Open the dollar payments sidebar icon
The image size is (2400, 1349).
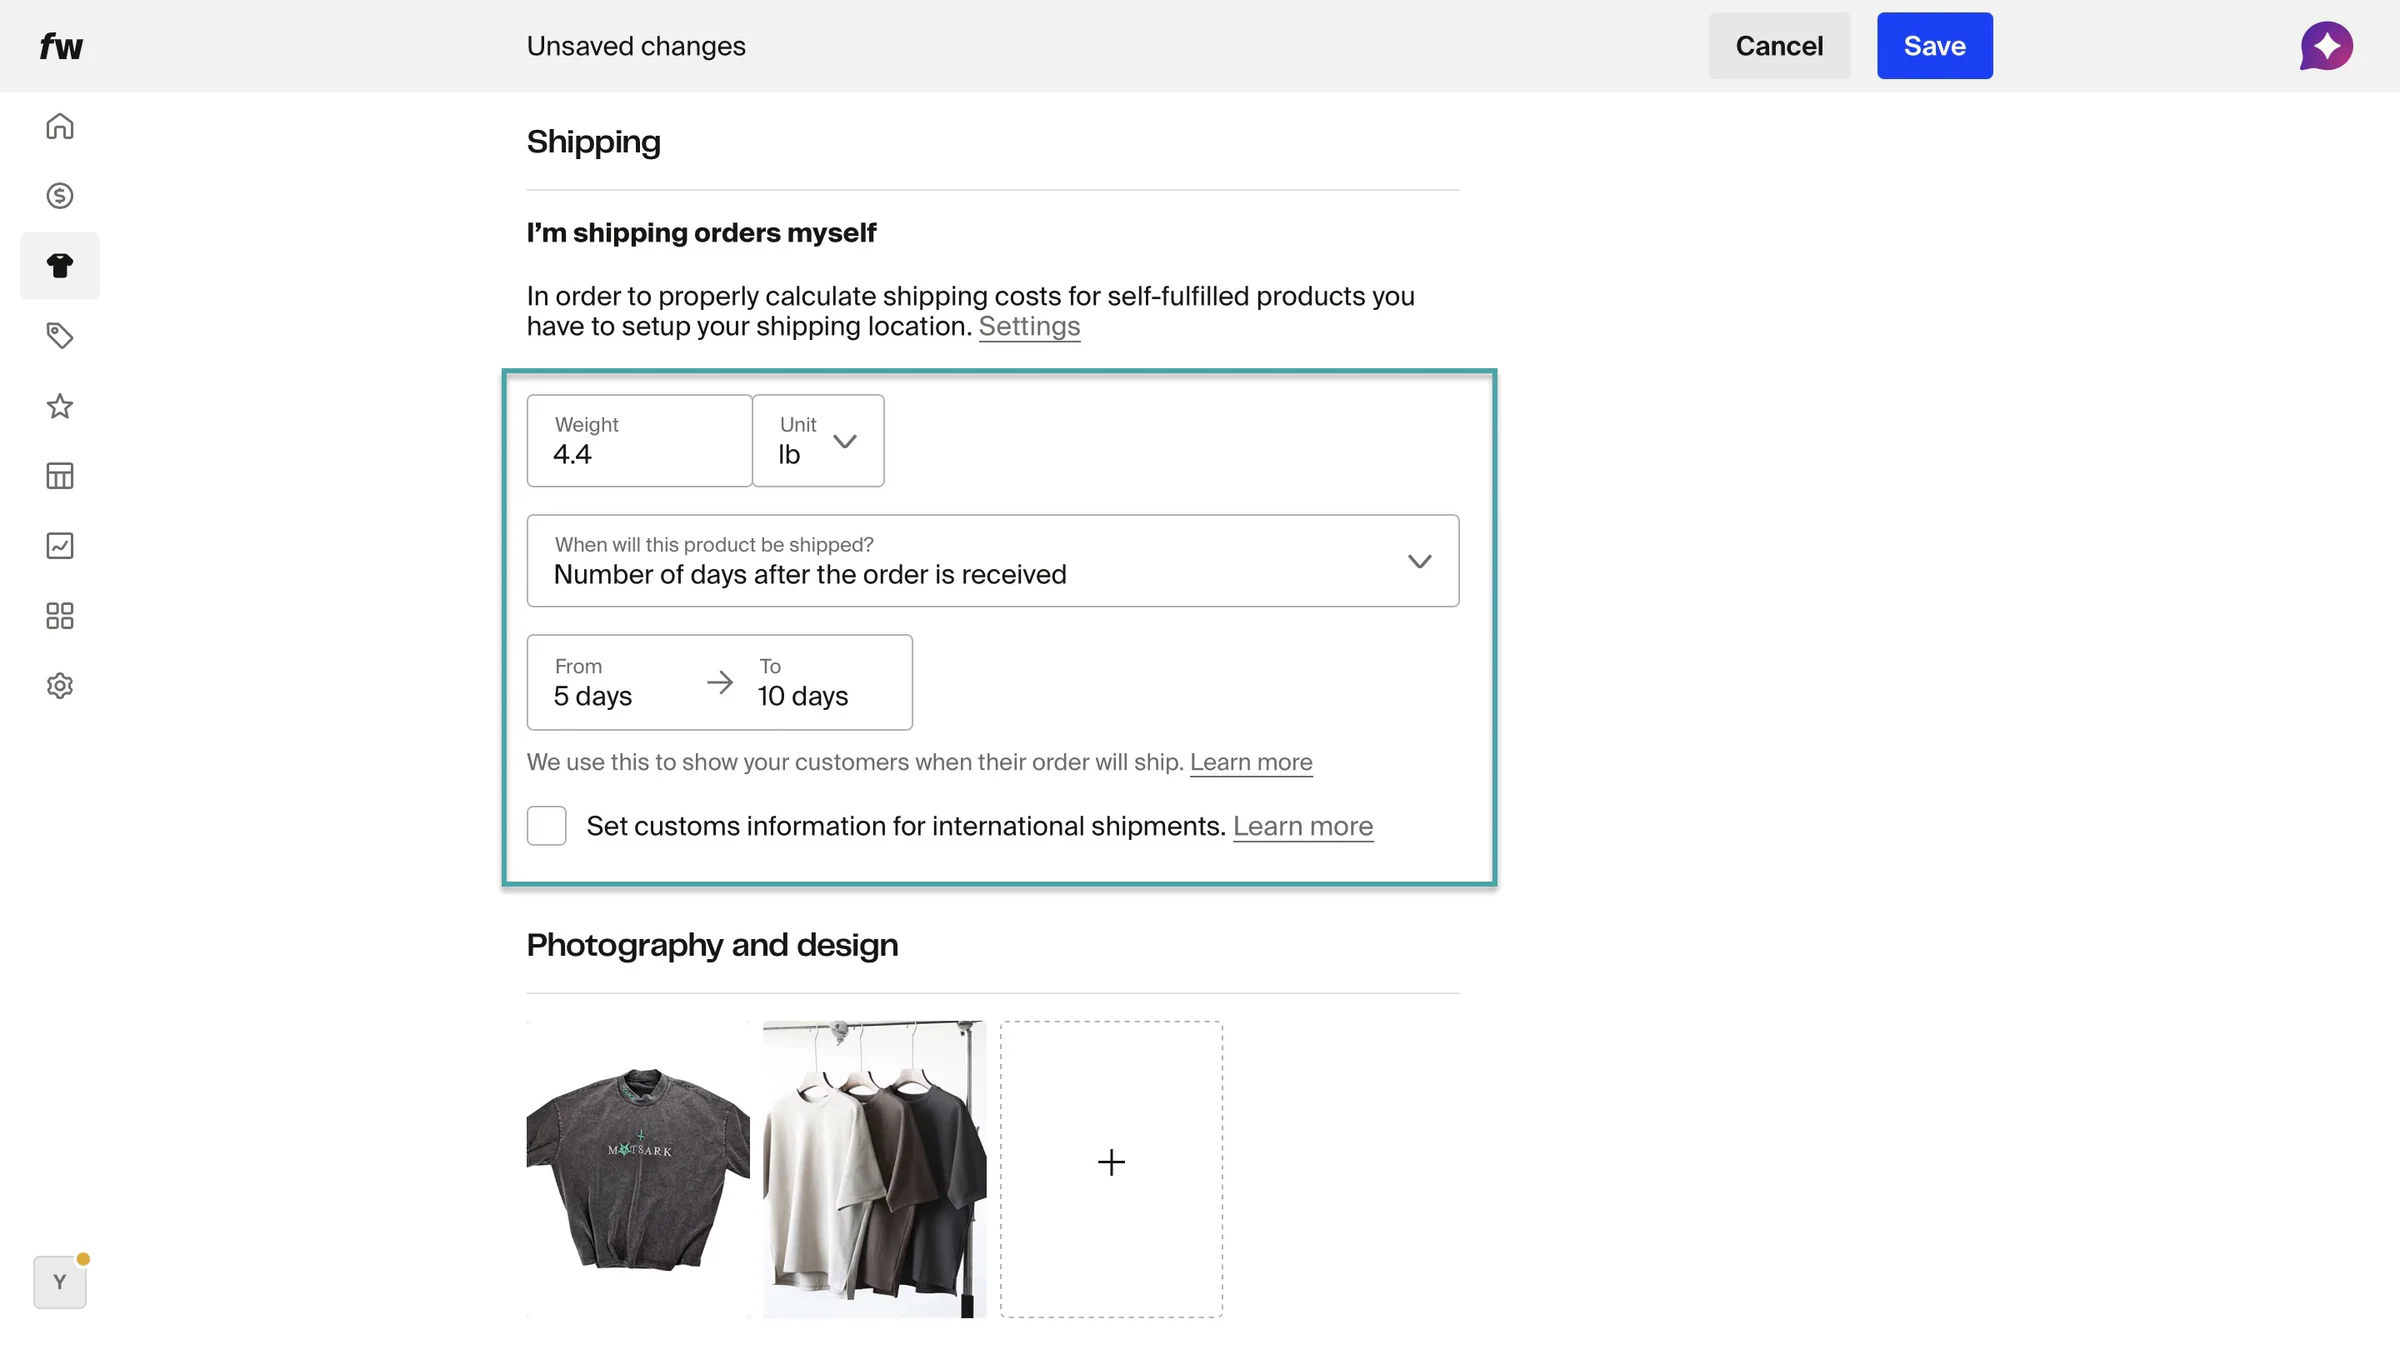click(60, 196)
